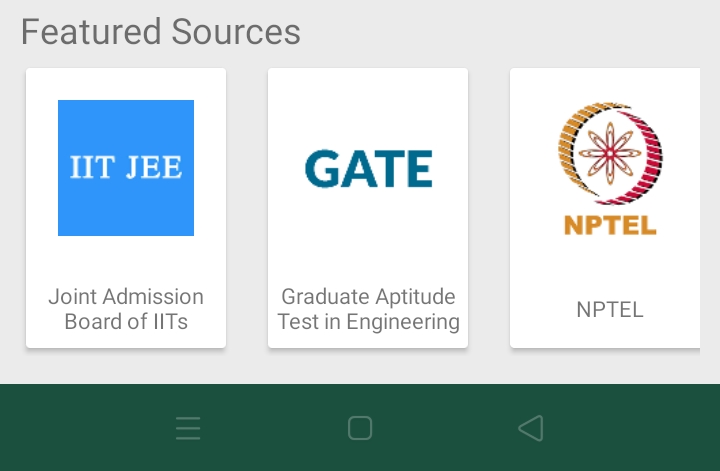Tap the GATE logo image
The height and width of the screenshot is (471, 720).
pyautogui.click(x=368, y=168)
